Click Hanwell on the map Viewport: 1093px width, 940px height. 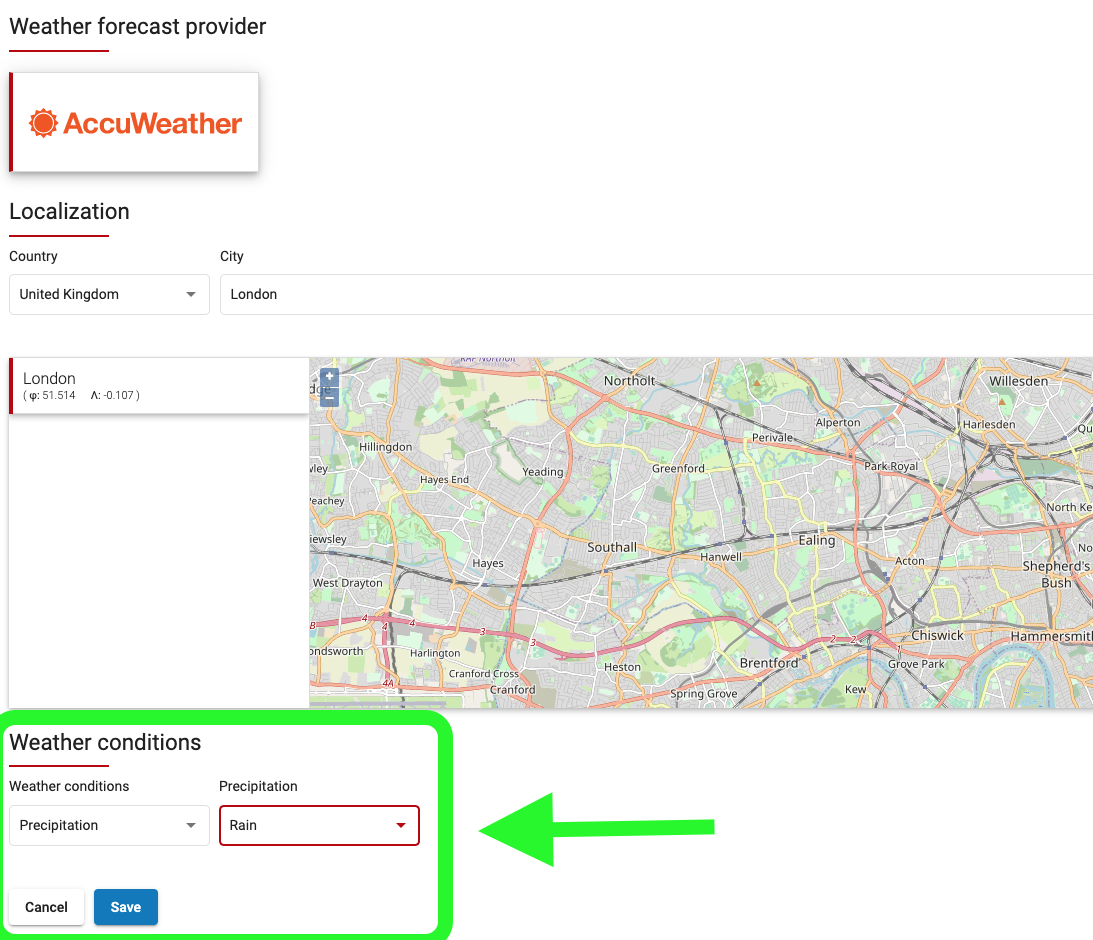721,557
